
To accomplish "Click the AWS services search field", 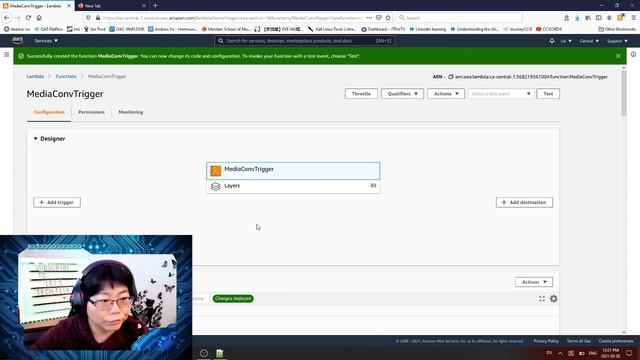I will [x=304, y=41].
